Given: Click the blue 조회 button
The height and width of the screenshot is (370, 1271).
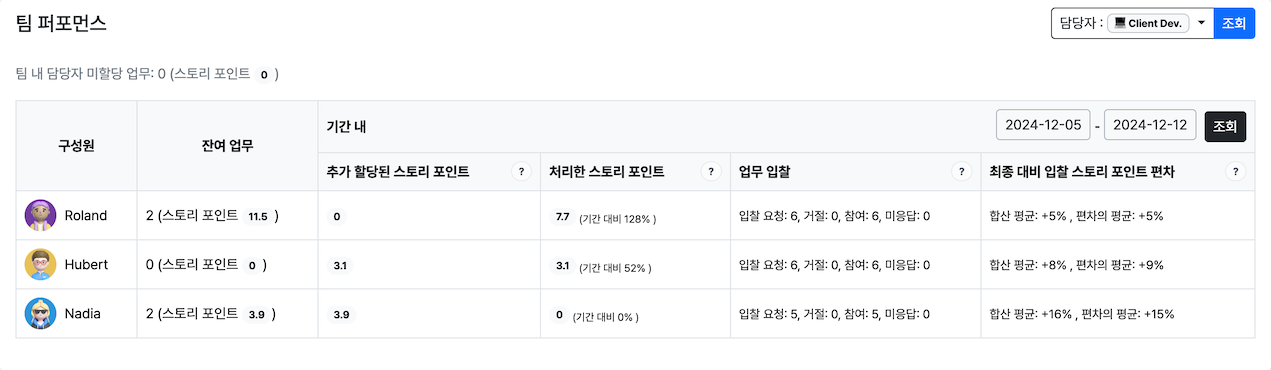Looking at the screenshot, I should 1234,22.
